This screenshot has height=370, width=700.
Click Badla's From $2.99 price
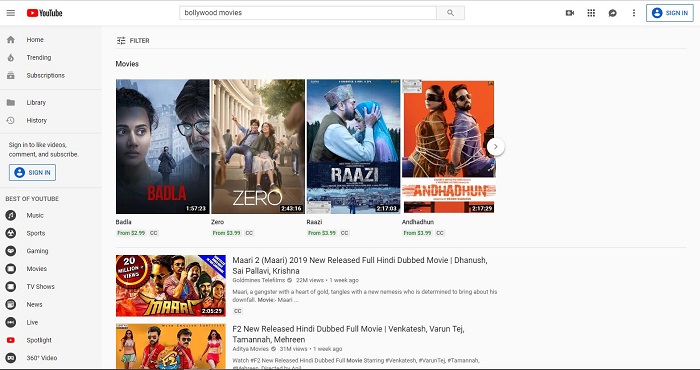coord(131,233)
